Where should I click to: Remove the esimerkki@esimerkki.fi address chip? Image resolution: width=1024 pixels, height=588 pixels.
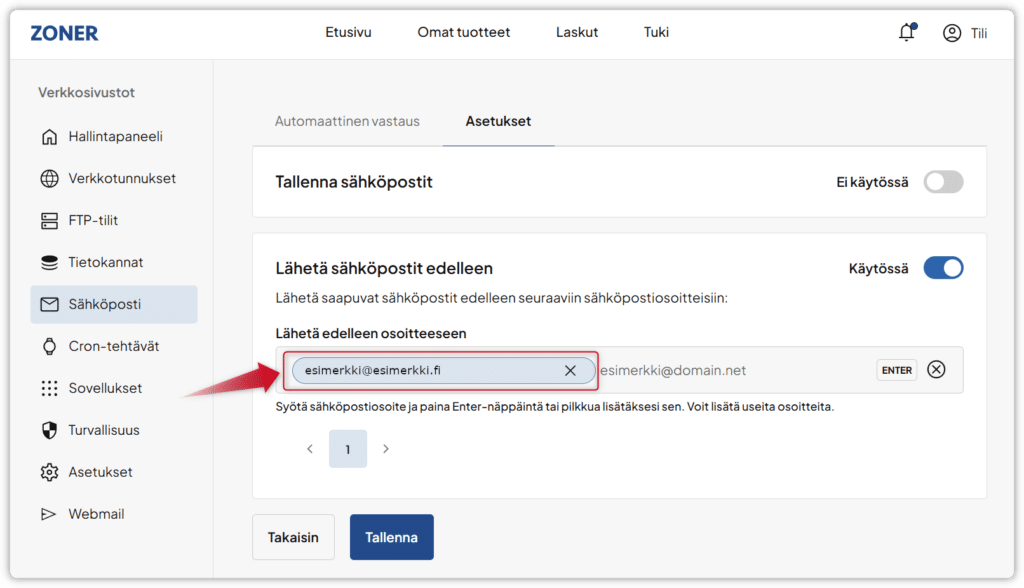tap(570, 371)
